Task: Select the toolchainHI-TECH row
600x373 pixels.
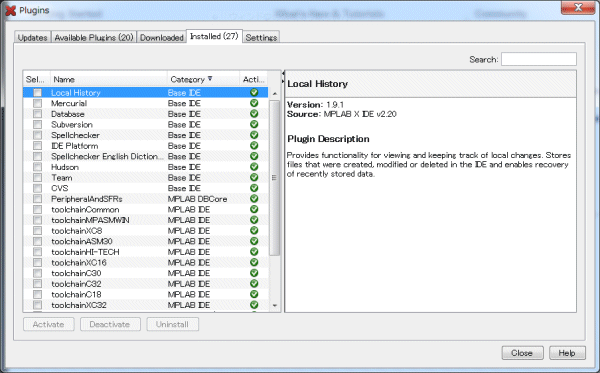Action: (x=145, y=252)
